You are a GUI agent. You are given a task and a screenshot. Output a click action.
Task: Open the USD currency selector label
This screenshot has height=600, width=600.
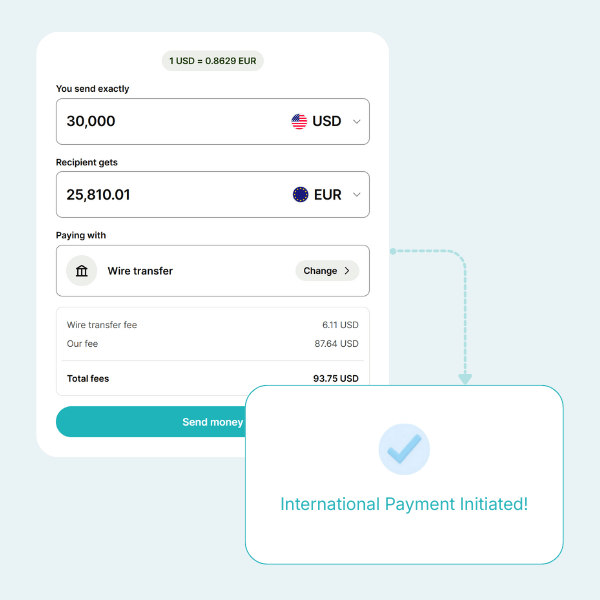(327, 121)
